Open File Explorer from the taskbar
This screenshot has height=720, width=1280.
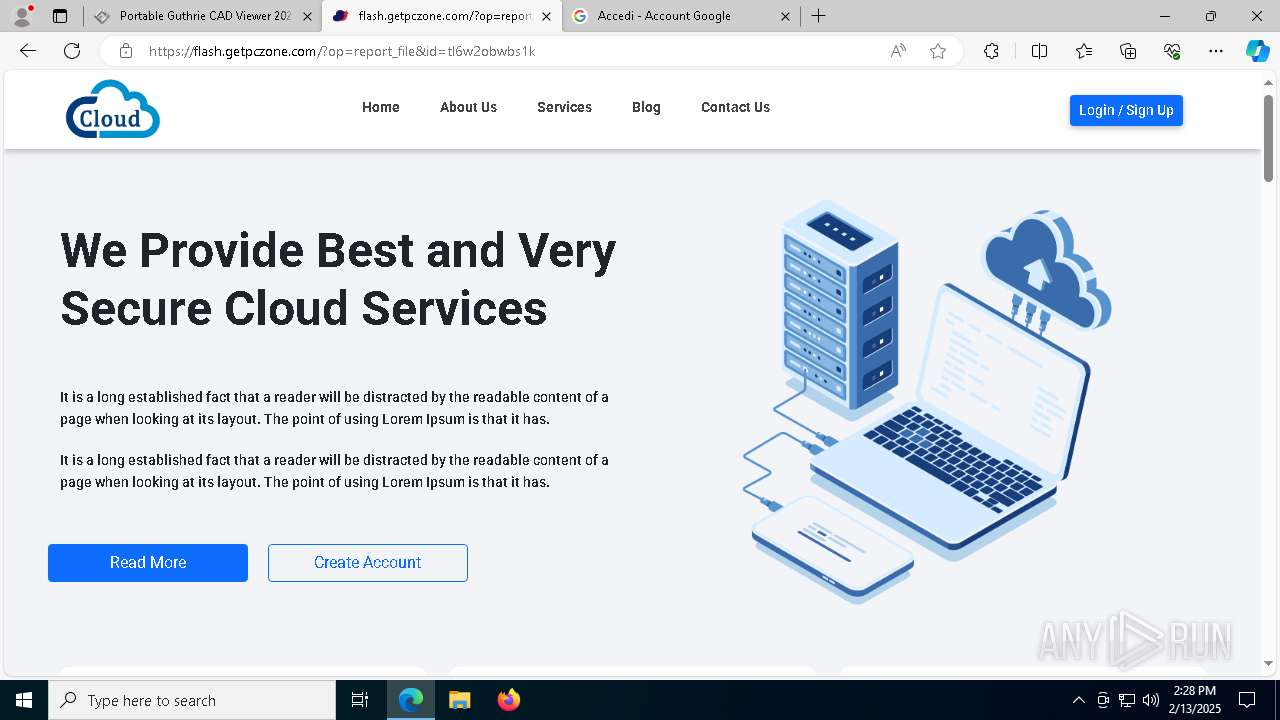click(x=459, y=700)
